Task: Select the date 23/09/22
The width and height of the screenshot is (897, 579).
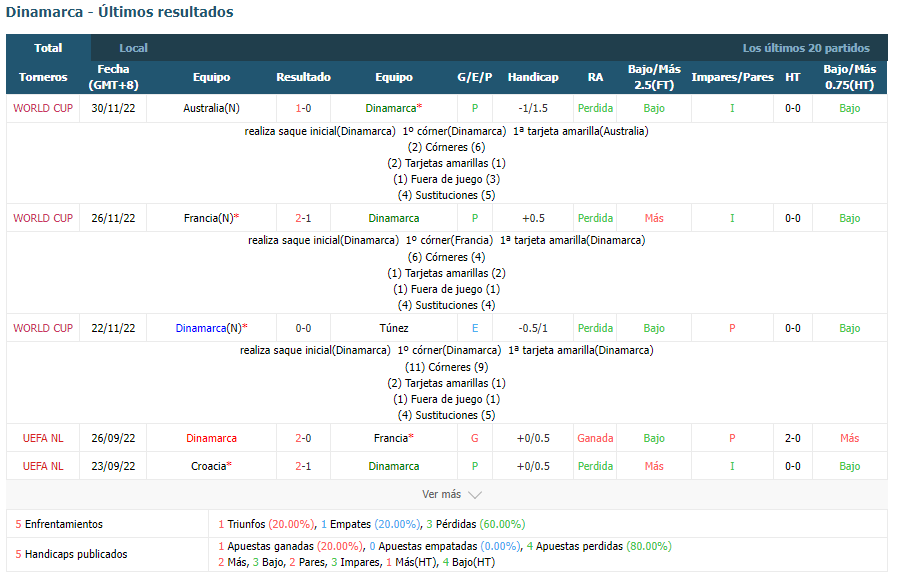Action: 113,466
